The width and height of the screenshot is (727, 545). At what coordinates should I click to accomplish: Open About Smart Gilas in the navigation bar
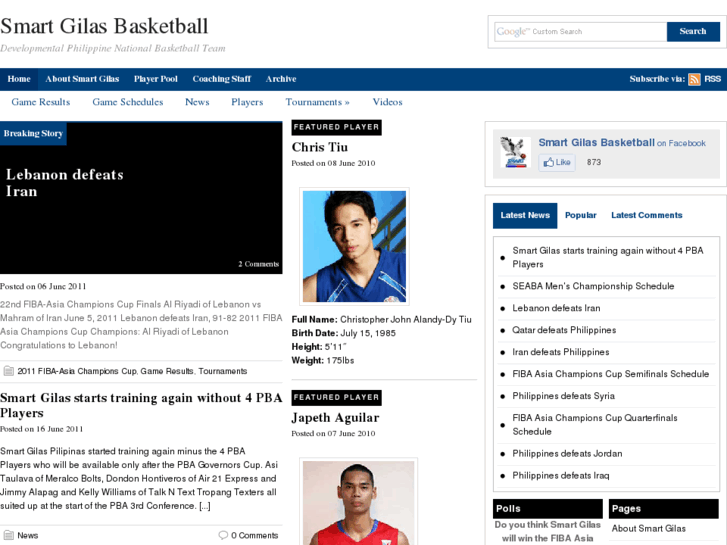82,79
